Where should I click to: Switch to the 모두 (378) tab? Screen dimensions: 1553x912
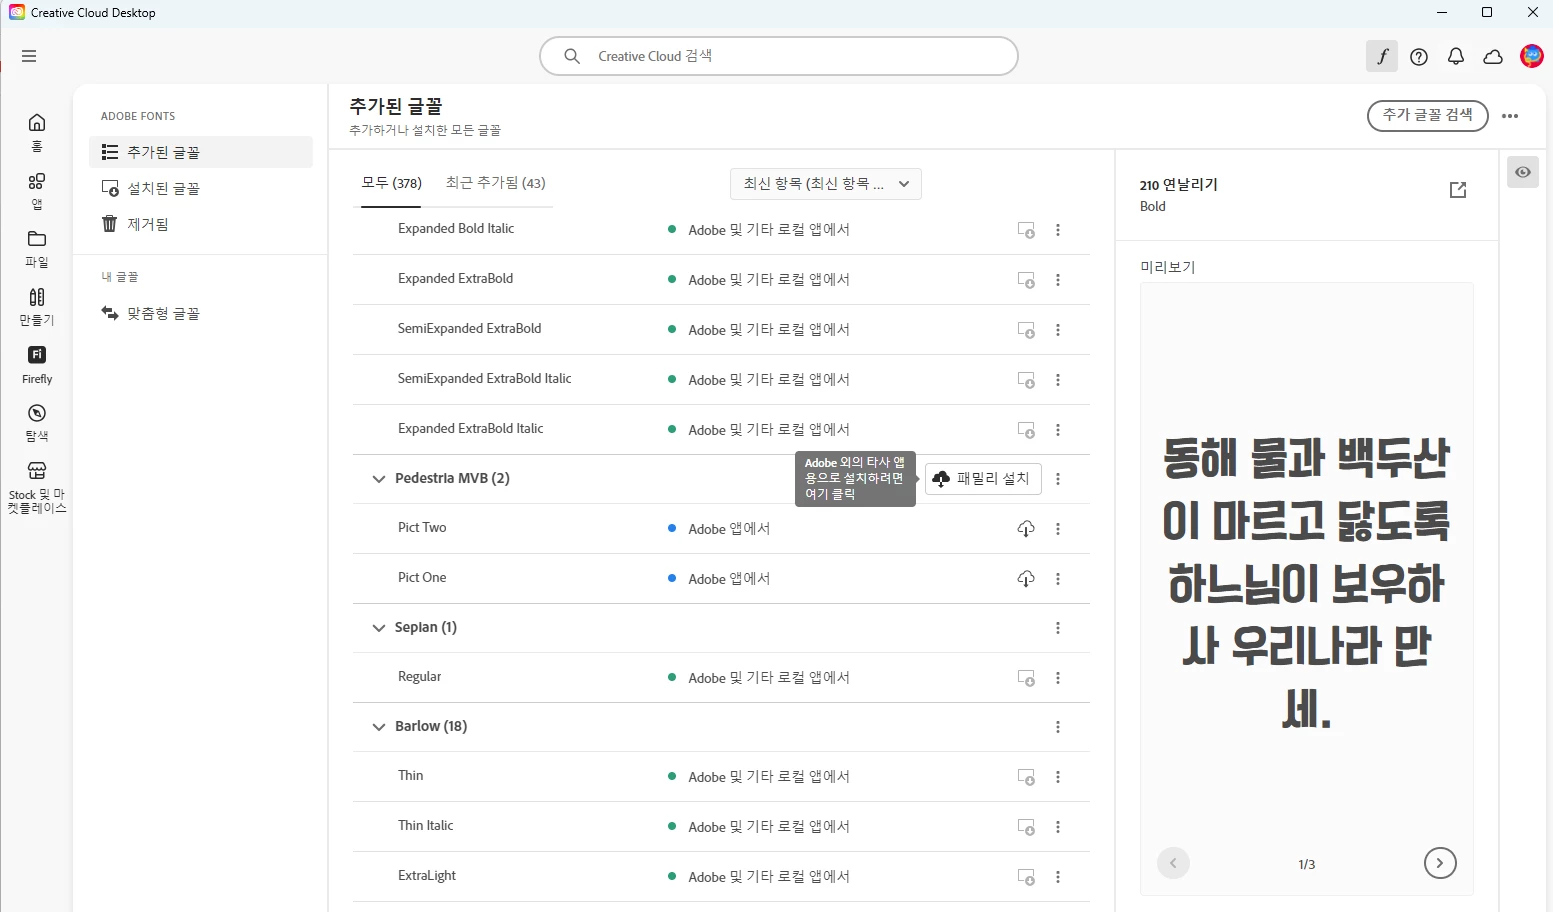(x=391, y=183)
